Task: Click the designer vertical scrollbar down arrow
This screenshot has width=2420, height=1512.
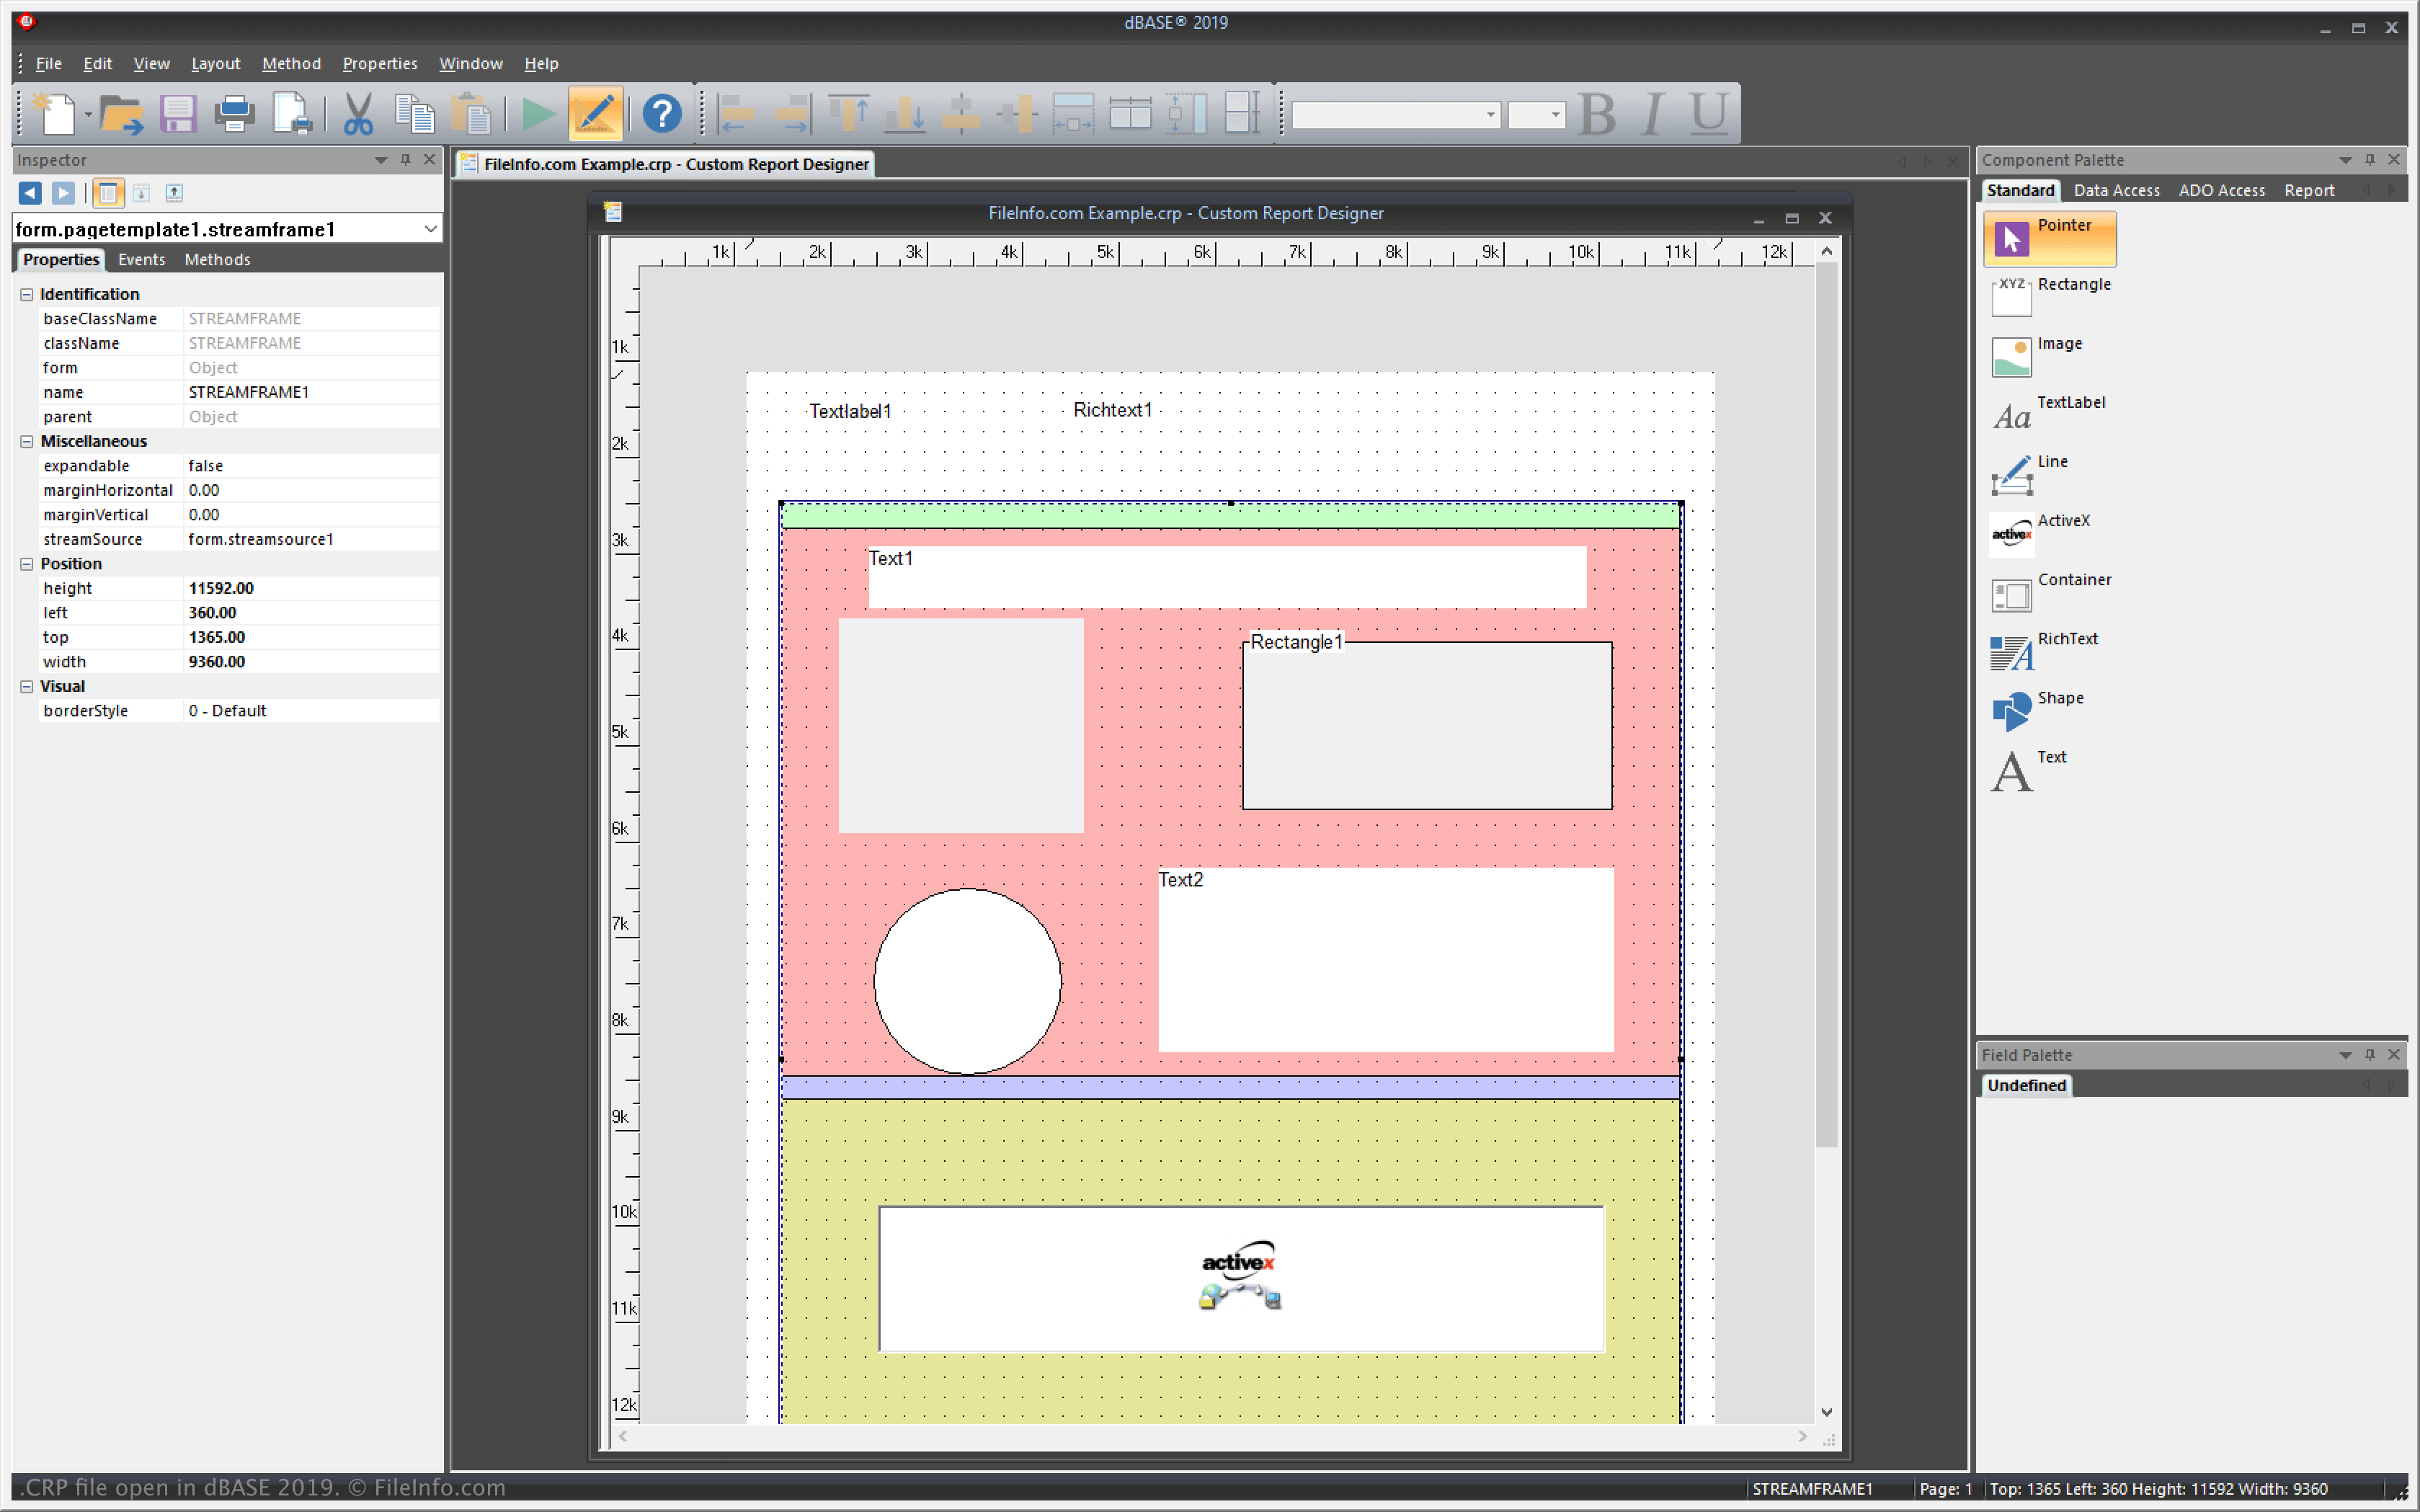Action: (1826, 1412)
